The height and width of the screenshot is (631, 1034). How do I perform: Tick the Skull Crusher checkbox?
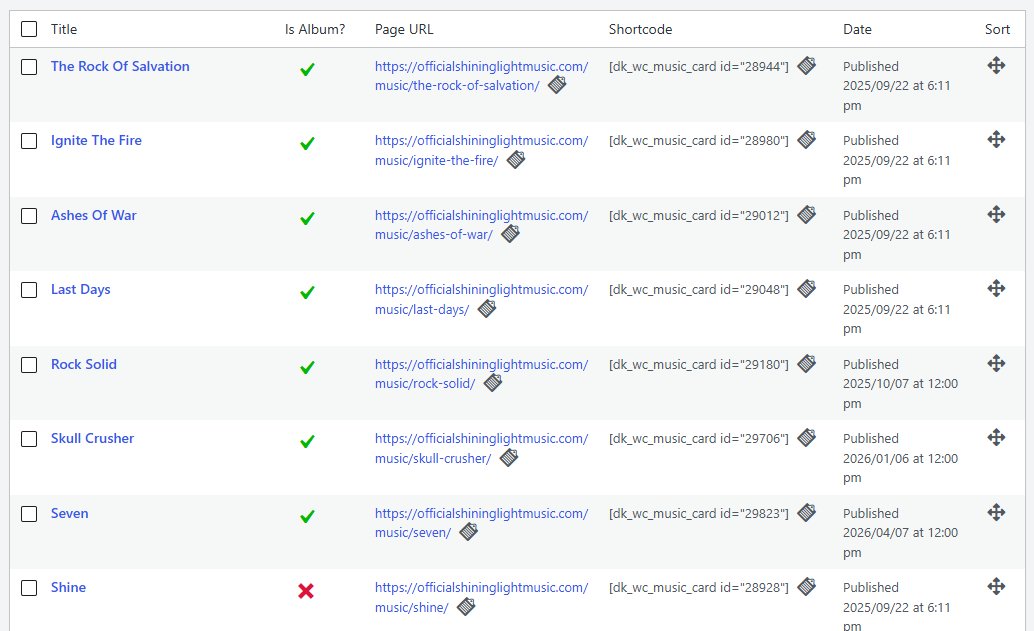tap(29, 439)
